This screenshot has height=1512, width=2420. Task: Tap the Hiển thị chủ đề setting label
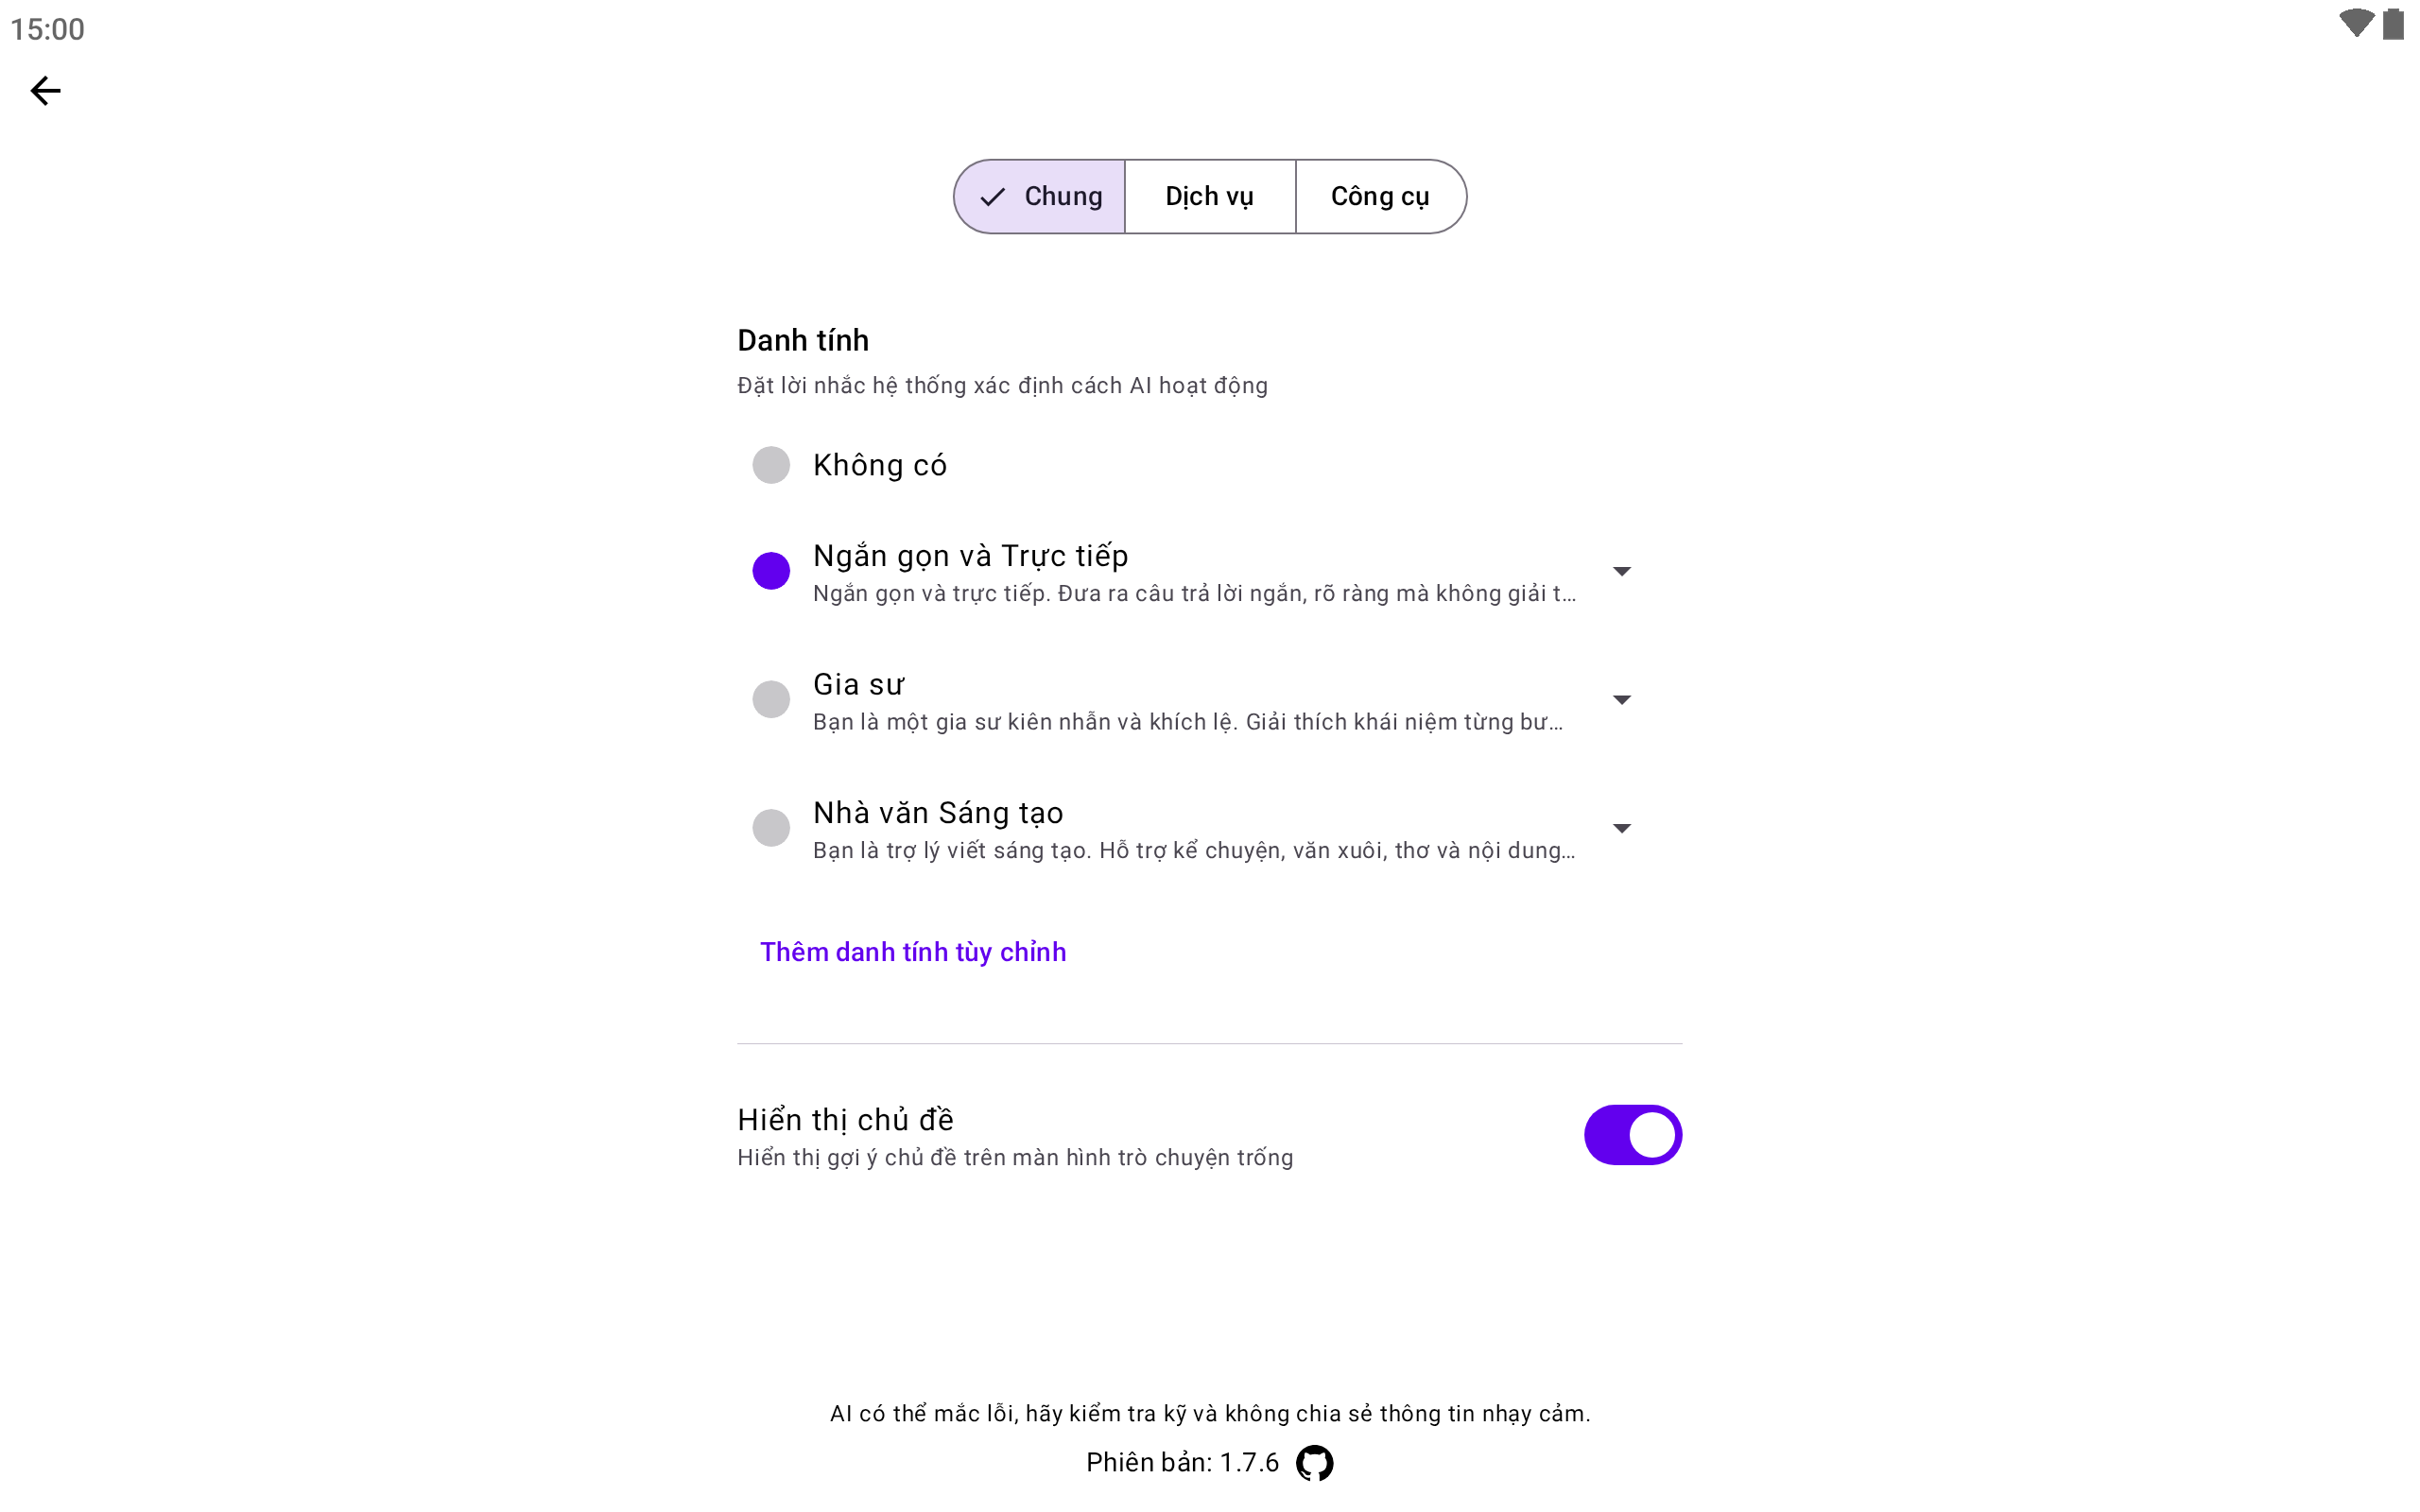tap(845, 1119)
